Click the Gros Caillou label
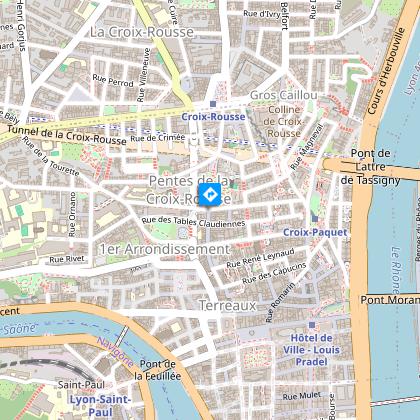The image size is (420, 420). pos(284,95)
